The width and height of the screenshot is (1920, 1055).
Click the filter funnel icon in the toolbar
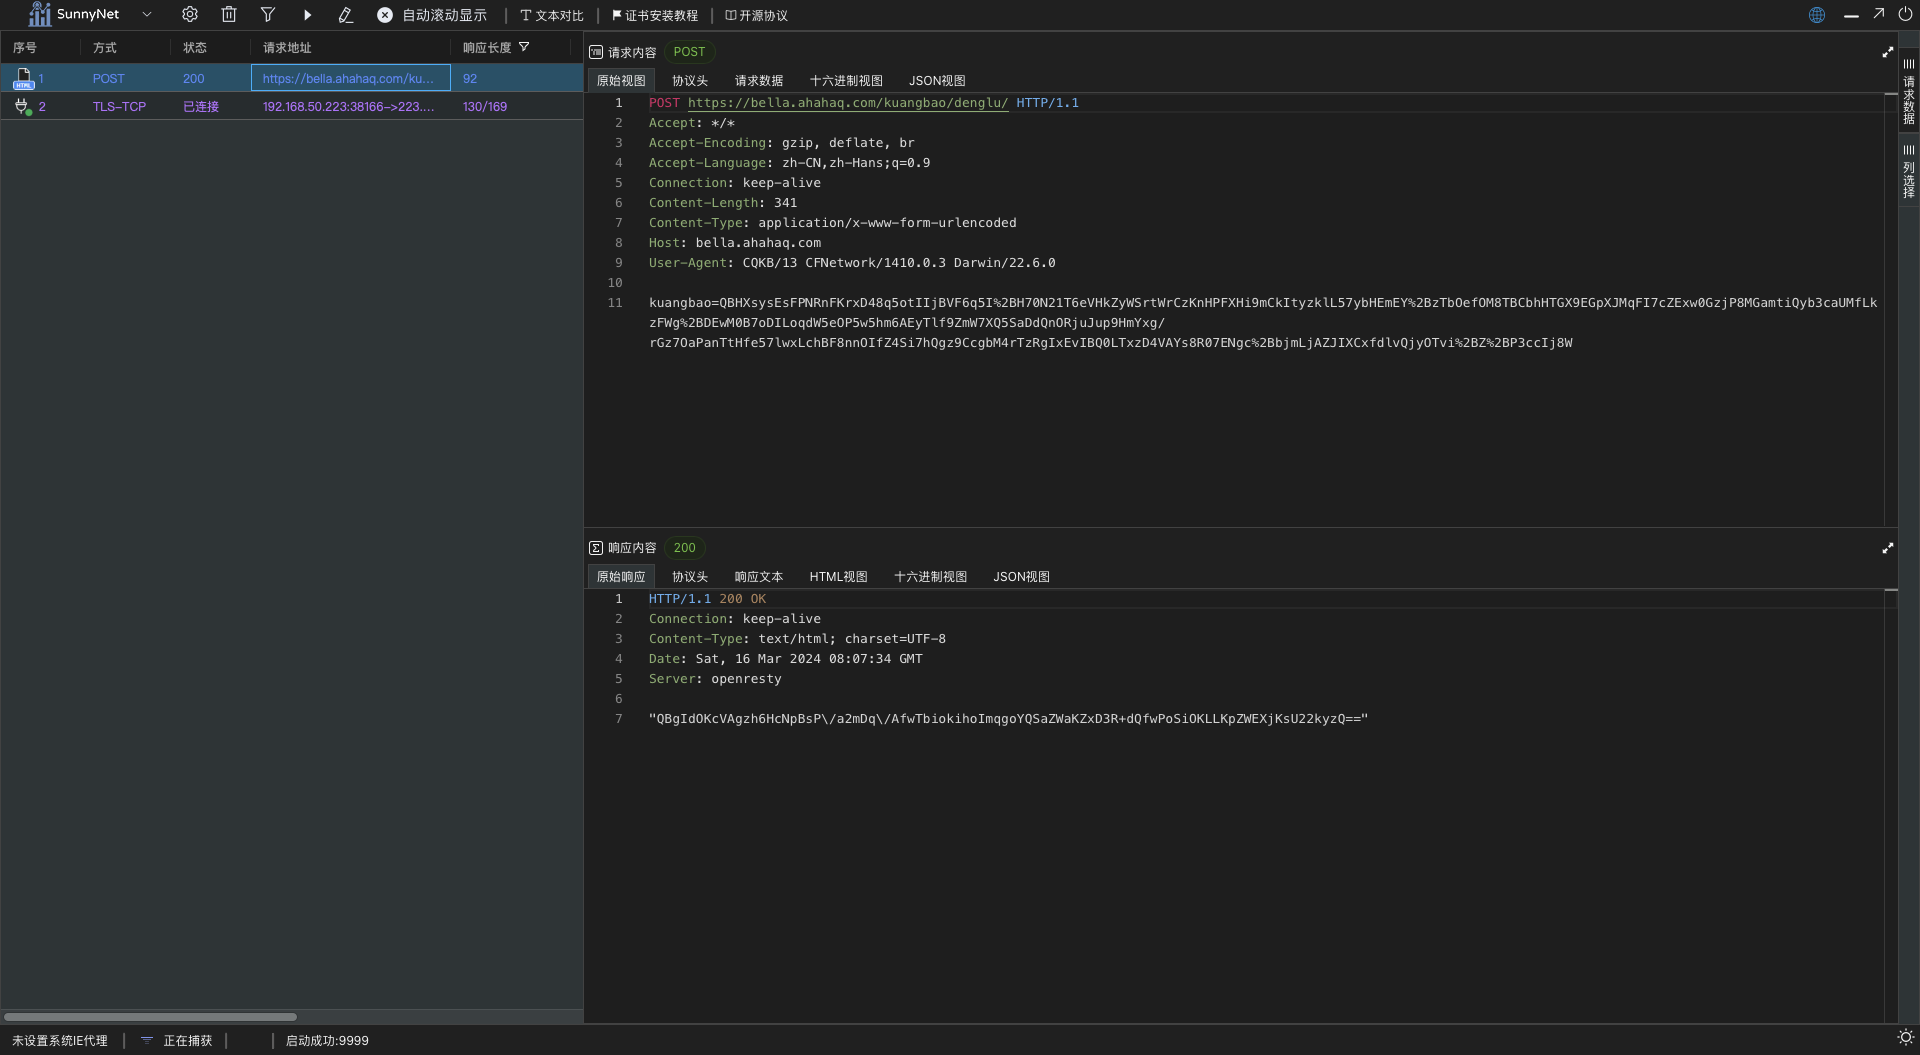pyautogui.click(x=268, y=15)
